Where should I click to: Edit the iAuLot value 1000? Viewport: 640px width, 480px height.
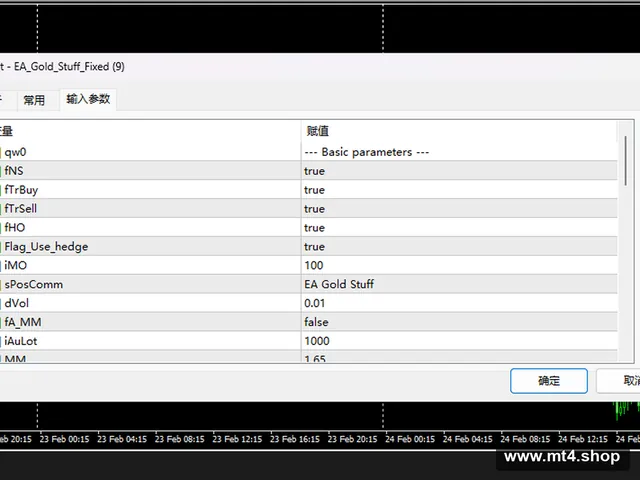click(x=459, y=341)
